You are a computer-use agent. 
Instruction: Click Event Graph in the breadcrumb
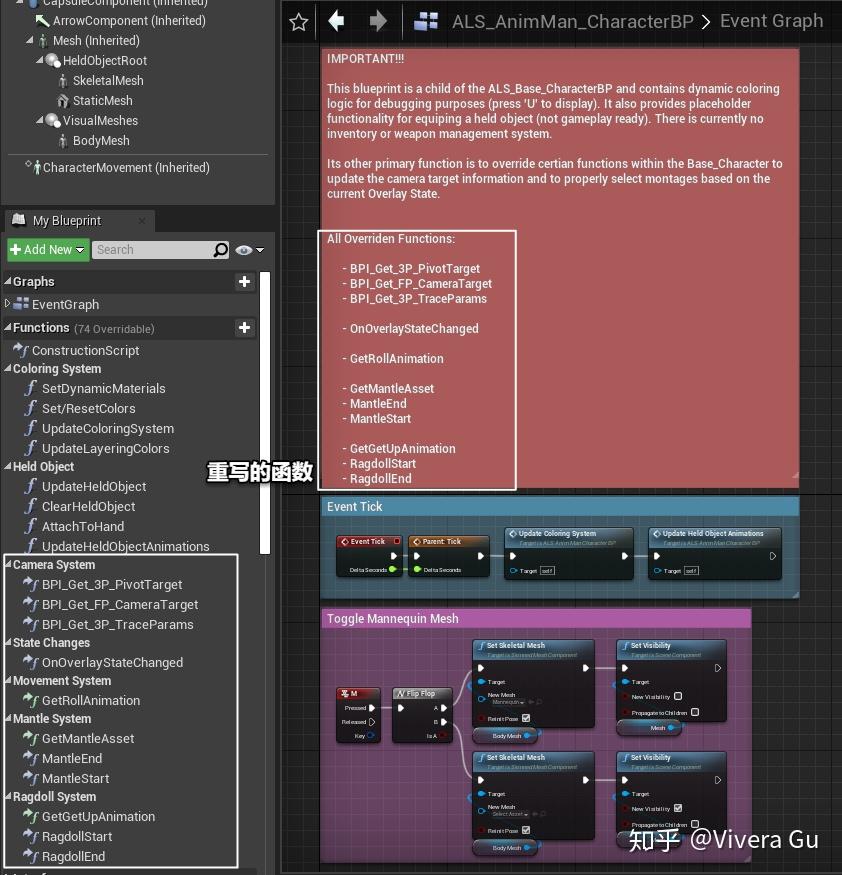pos(771,20)
